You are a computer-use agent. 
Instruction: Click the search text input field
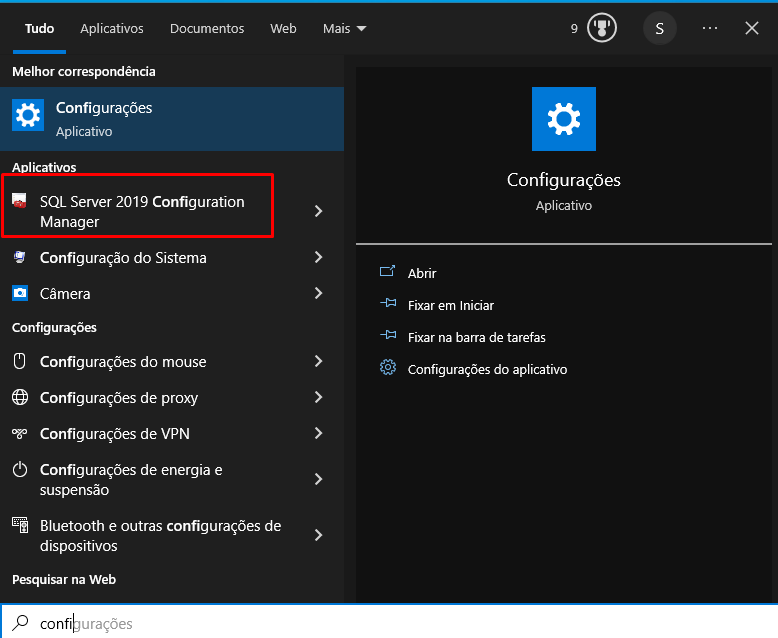click(x=400, y=623)
